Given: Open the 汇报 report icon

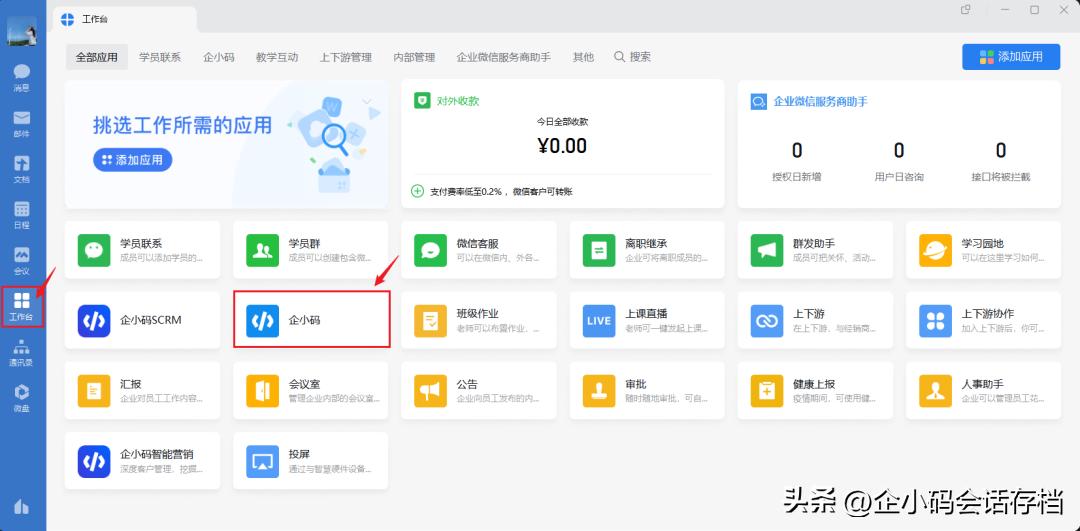Looking at the screenshot, I should [94, 391].
